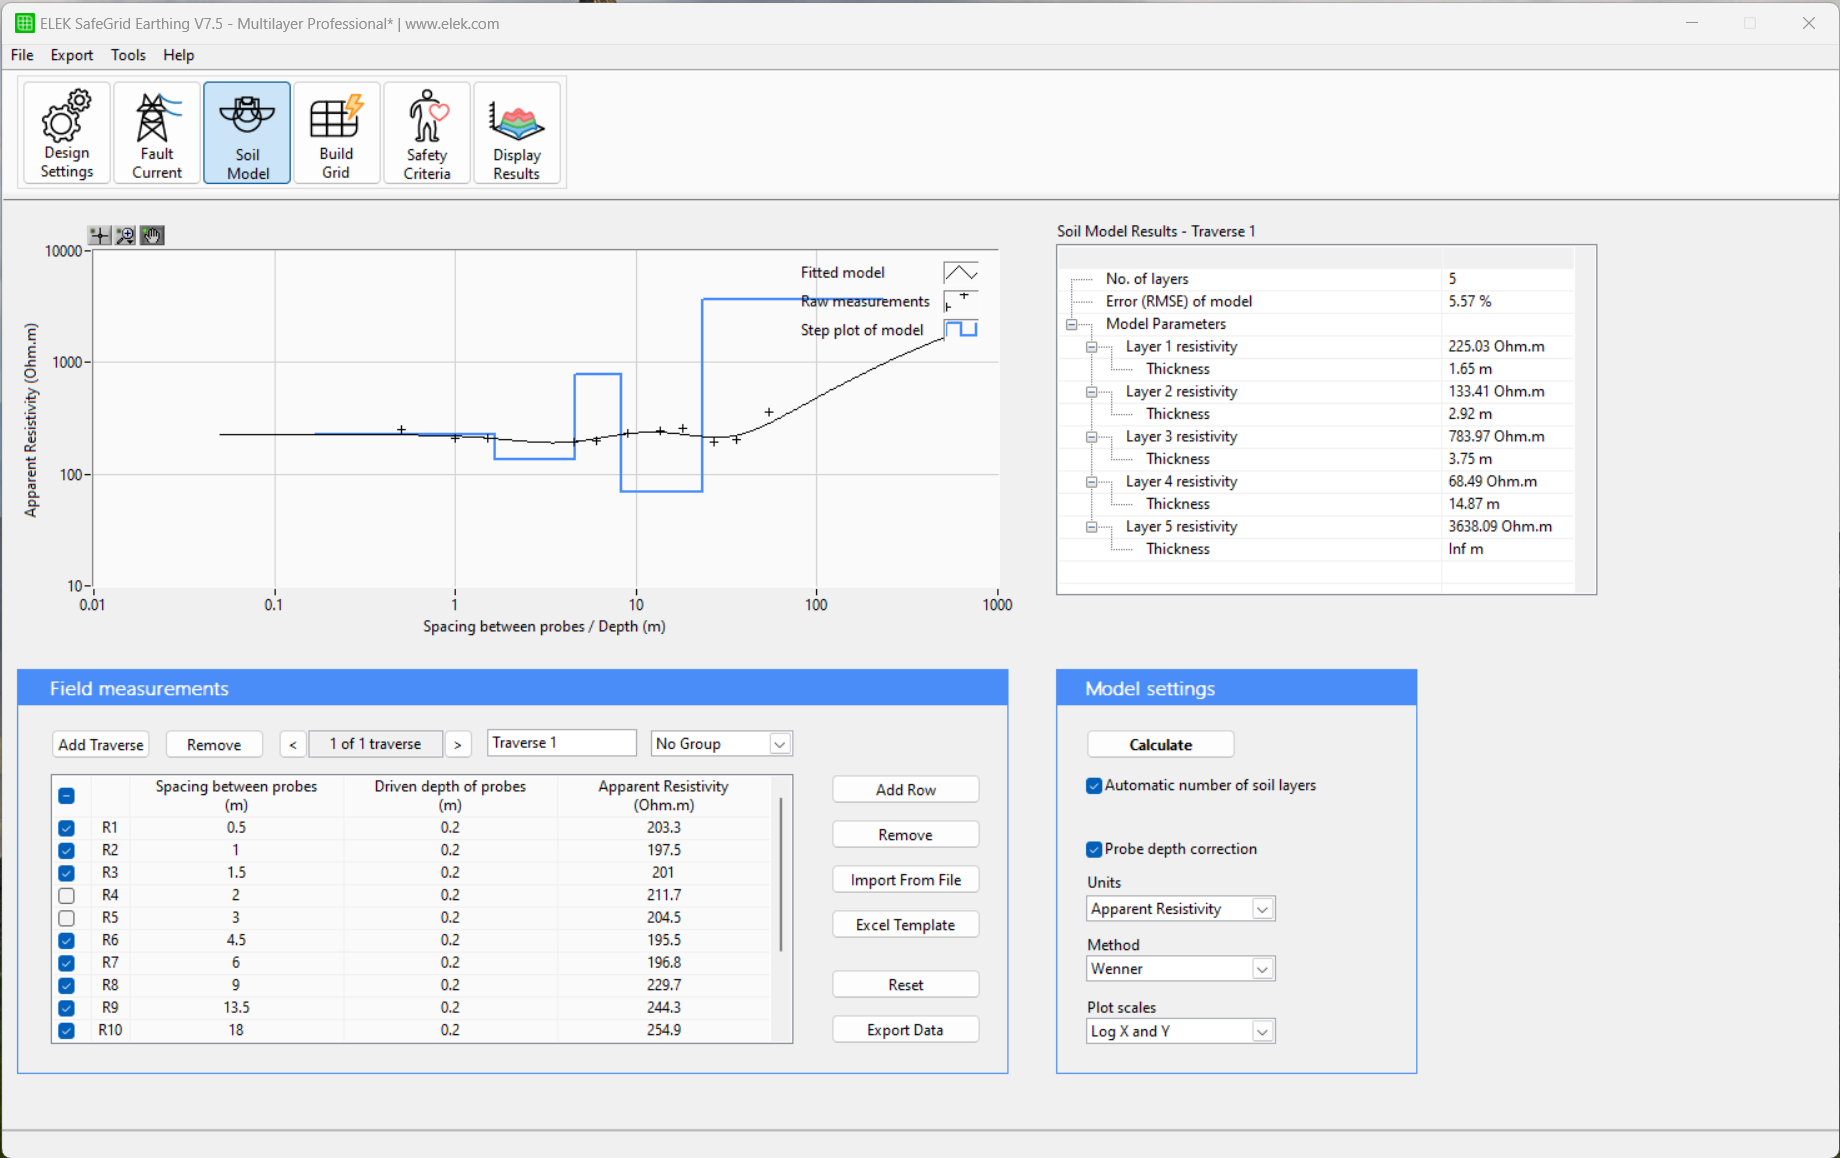
Task: Click the R1 apparent resistivity cell 203.3
Action: [664, 828]
